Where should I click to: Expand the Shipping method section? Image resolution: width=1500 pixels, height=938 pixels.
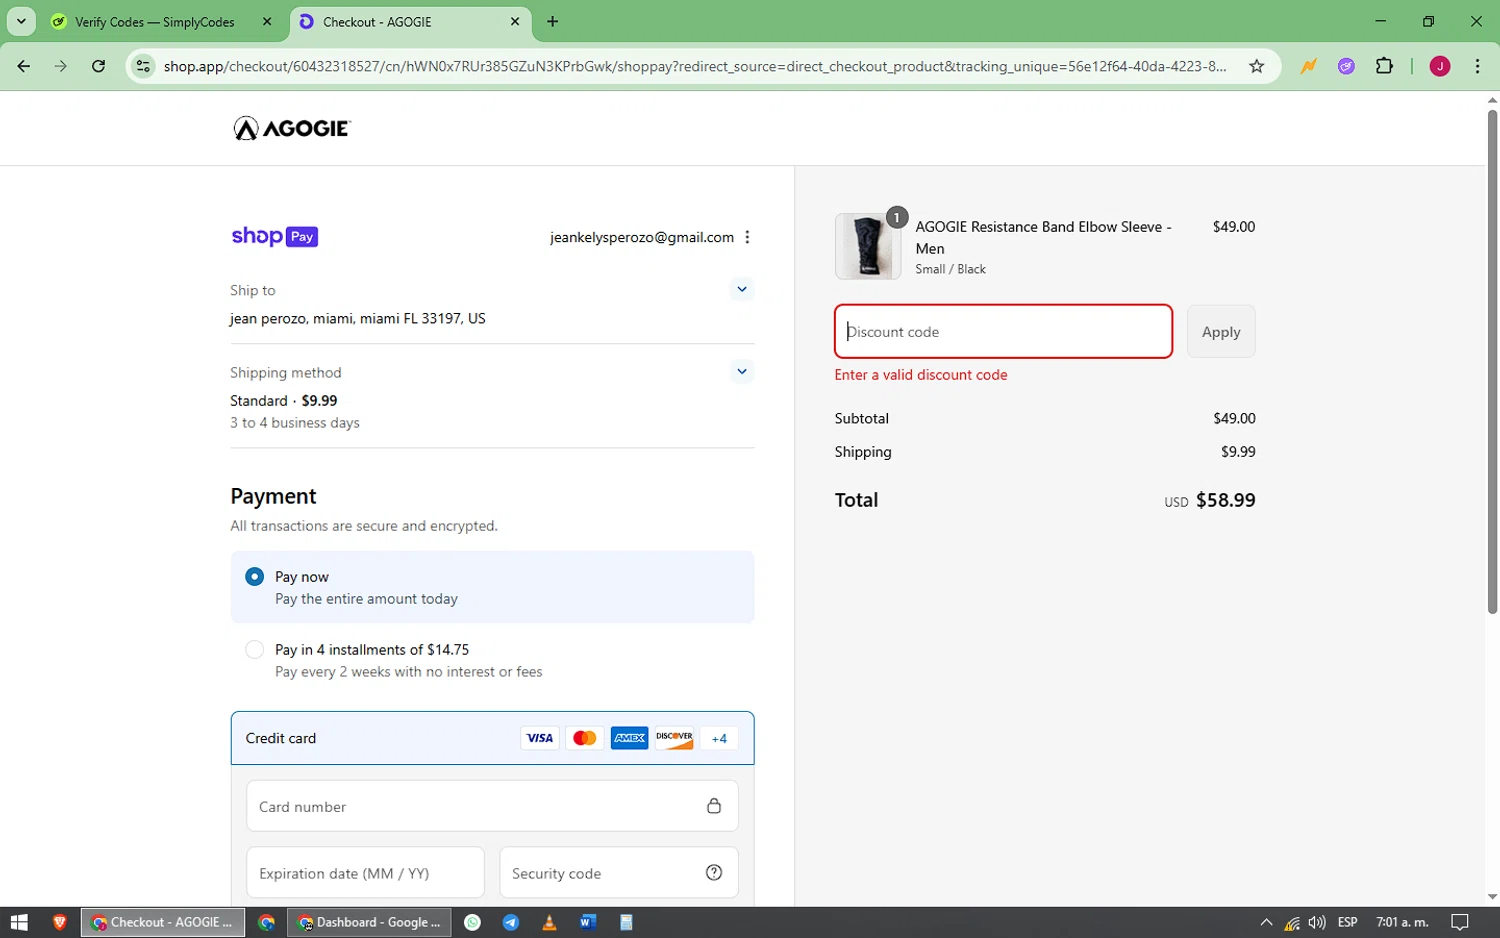pos(742,372)
